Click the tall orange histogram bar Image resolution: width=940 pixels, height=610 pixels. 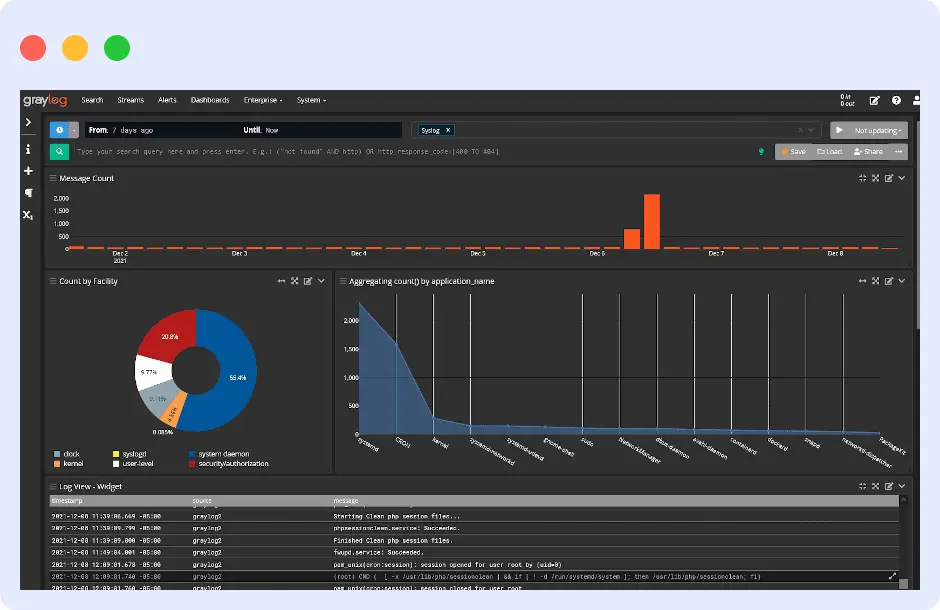click(x=652, y=221)
